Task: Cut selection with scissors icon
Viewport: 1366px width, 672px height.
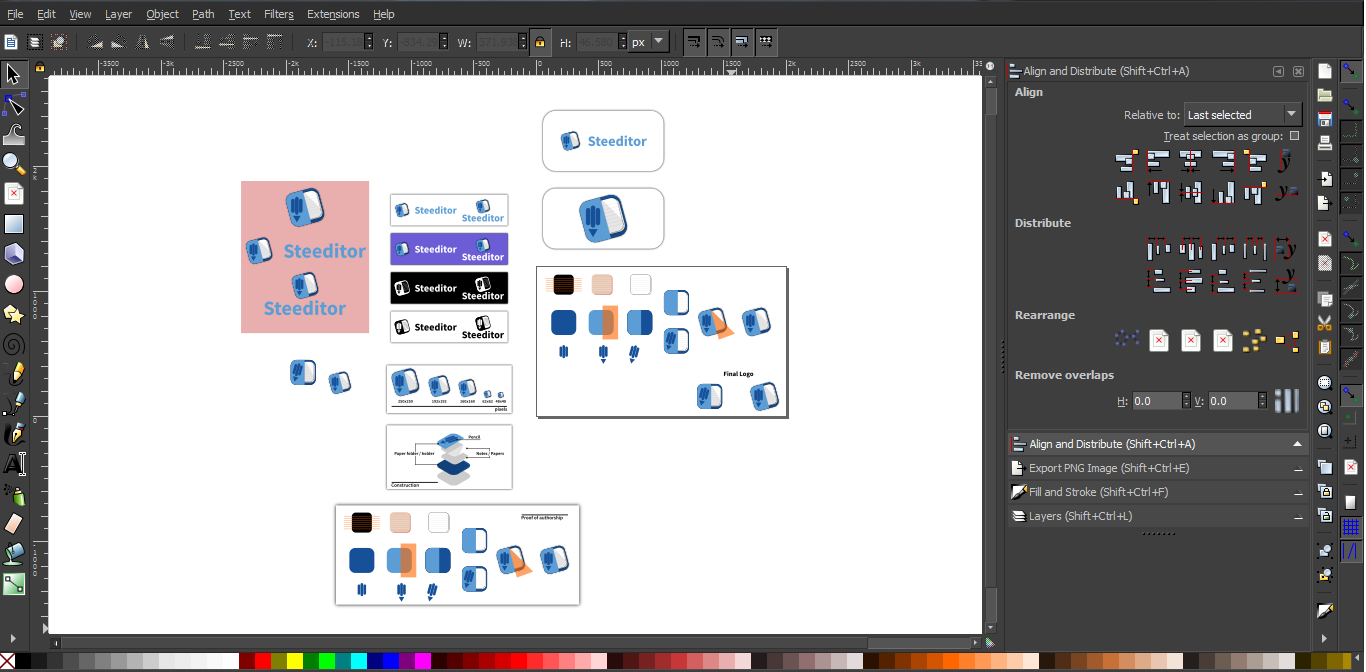Action: 1325,323
